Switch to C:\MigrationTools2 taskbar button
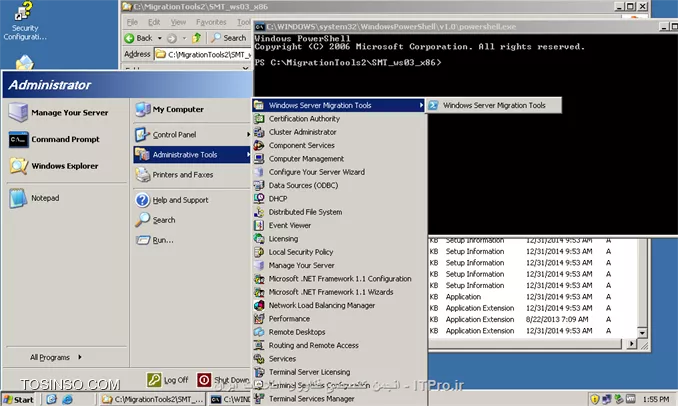 pos(152,400)
